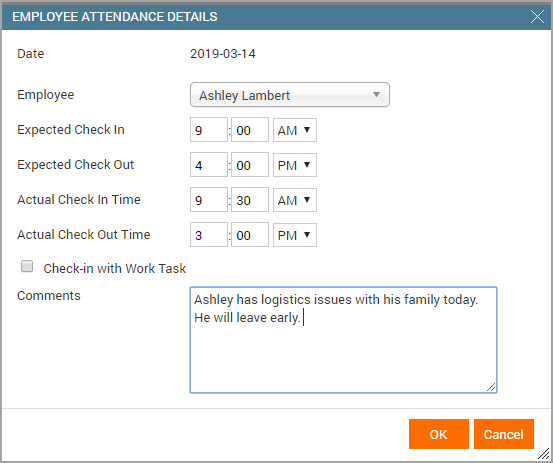
Task: Focus the Expected Check In minutes field
Action: (x=250, y=130)
